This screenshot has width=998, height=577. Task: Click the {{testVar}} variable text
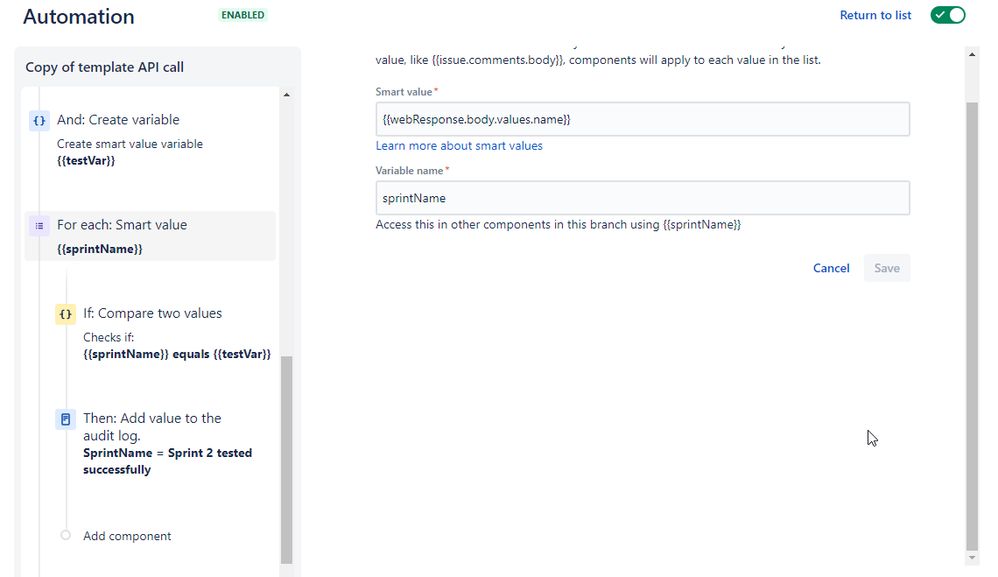click(x=86, y=160)
